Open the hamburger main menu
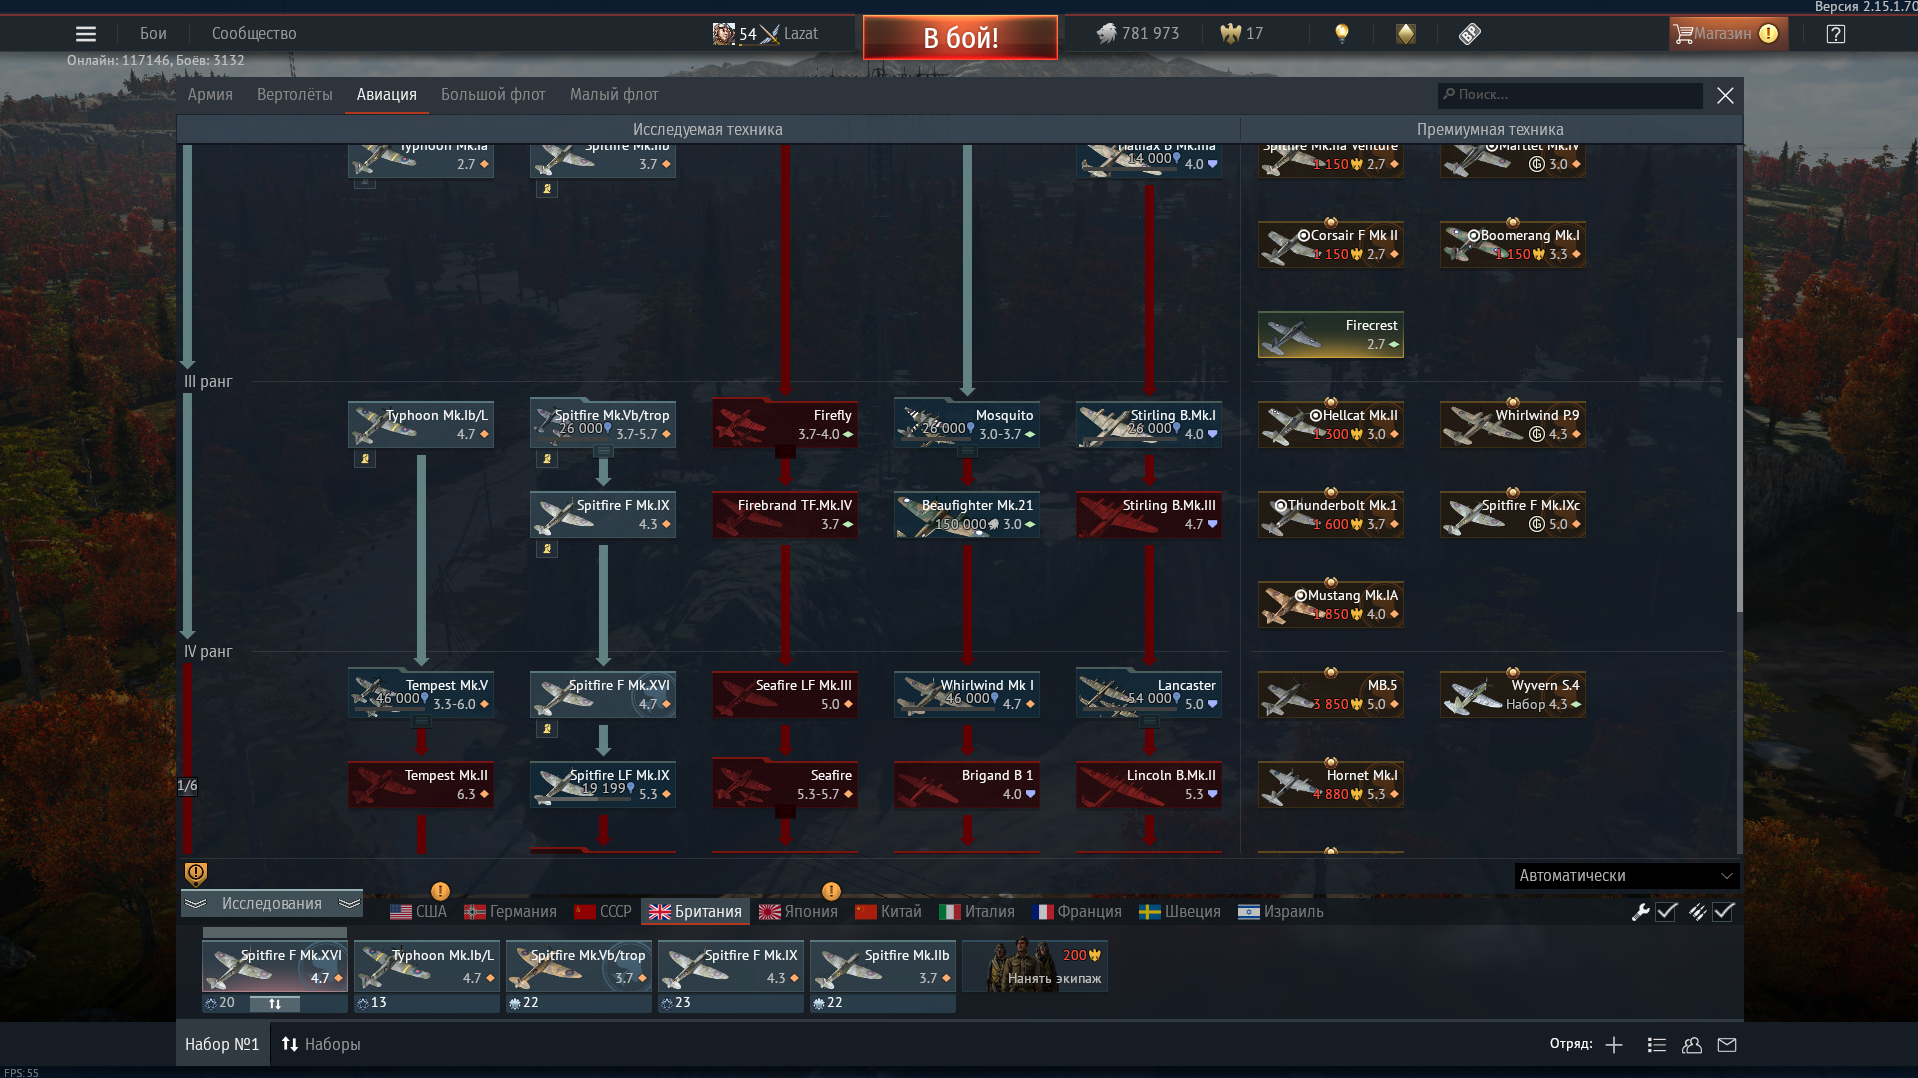 coord(86,34)
